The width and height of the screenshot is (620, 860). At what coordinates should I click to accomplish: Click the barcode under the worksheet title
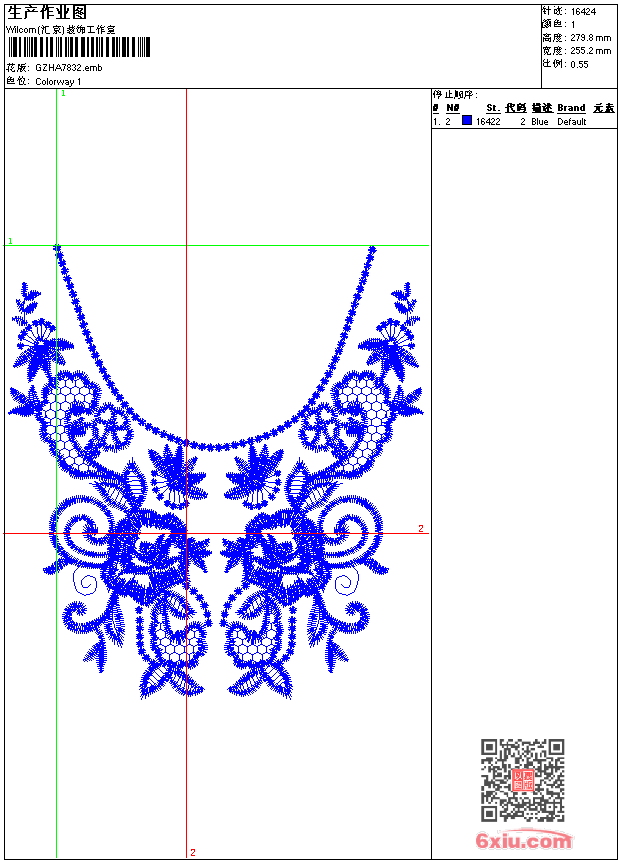[x=78, y=48]
